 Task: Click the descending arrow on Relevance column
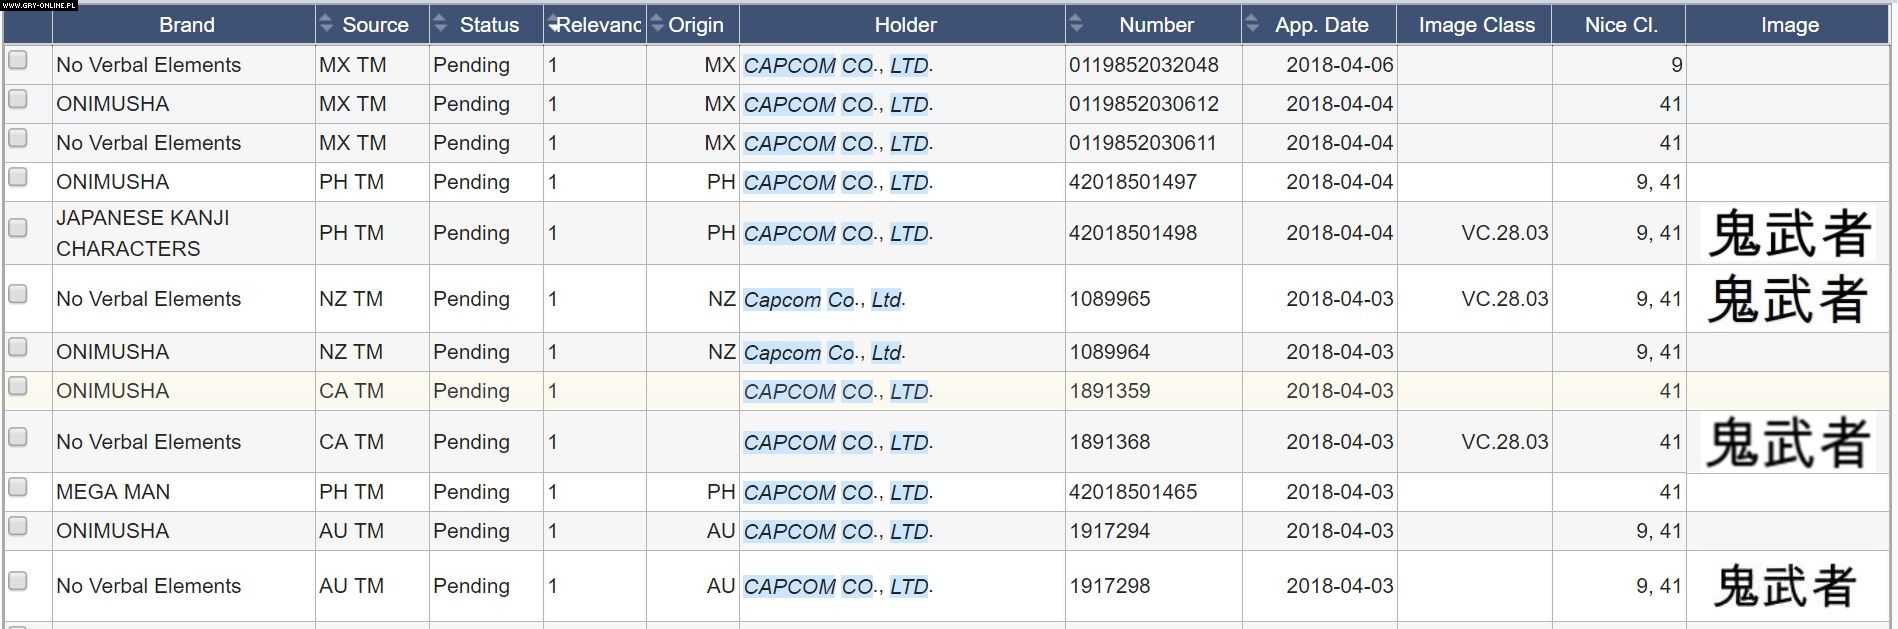pos(553,26)
